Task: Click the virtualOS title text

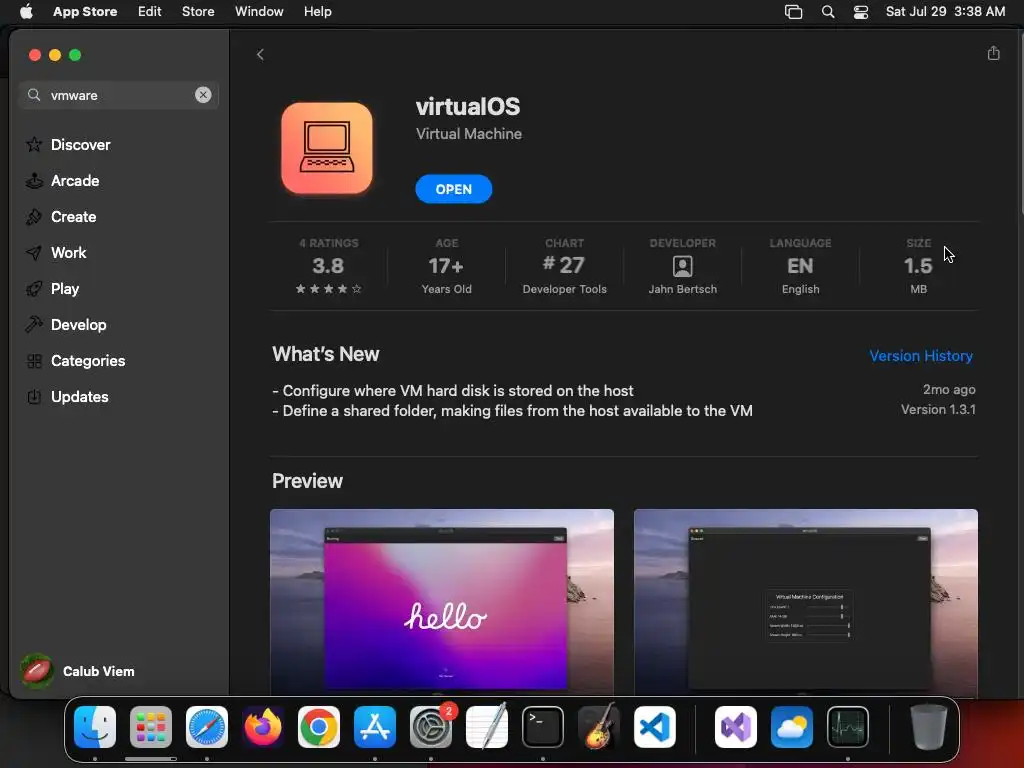Action: tap(468, 106)
